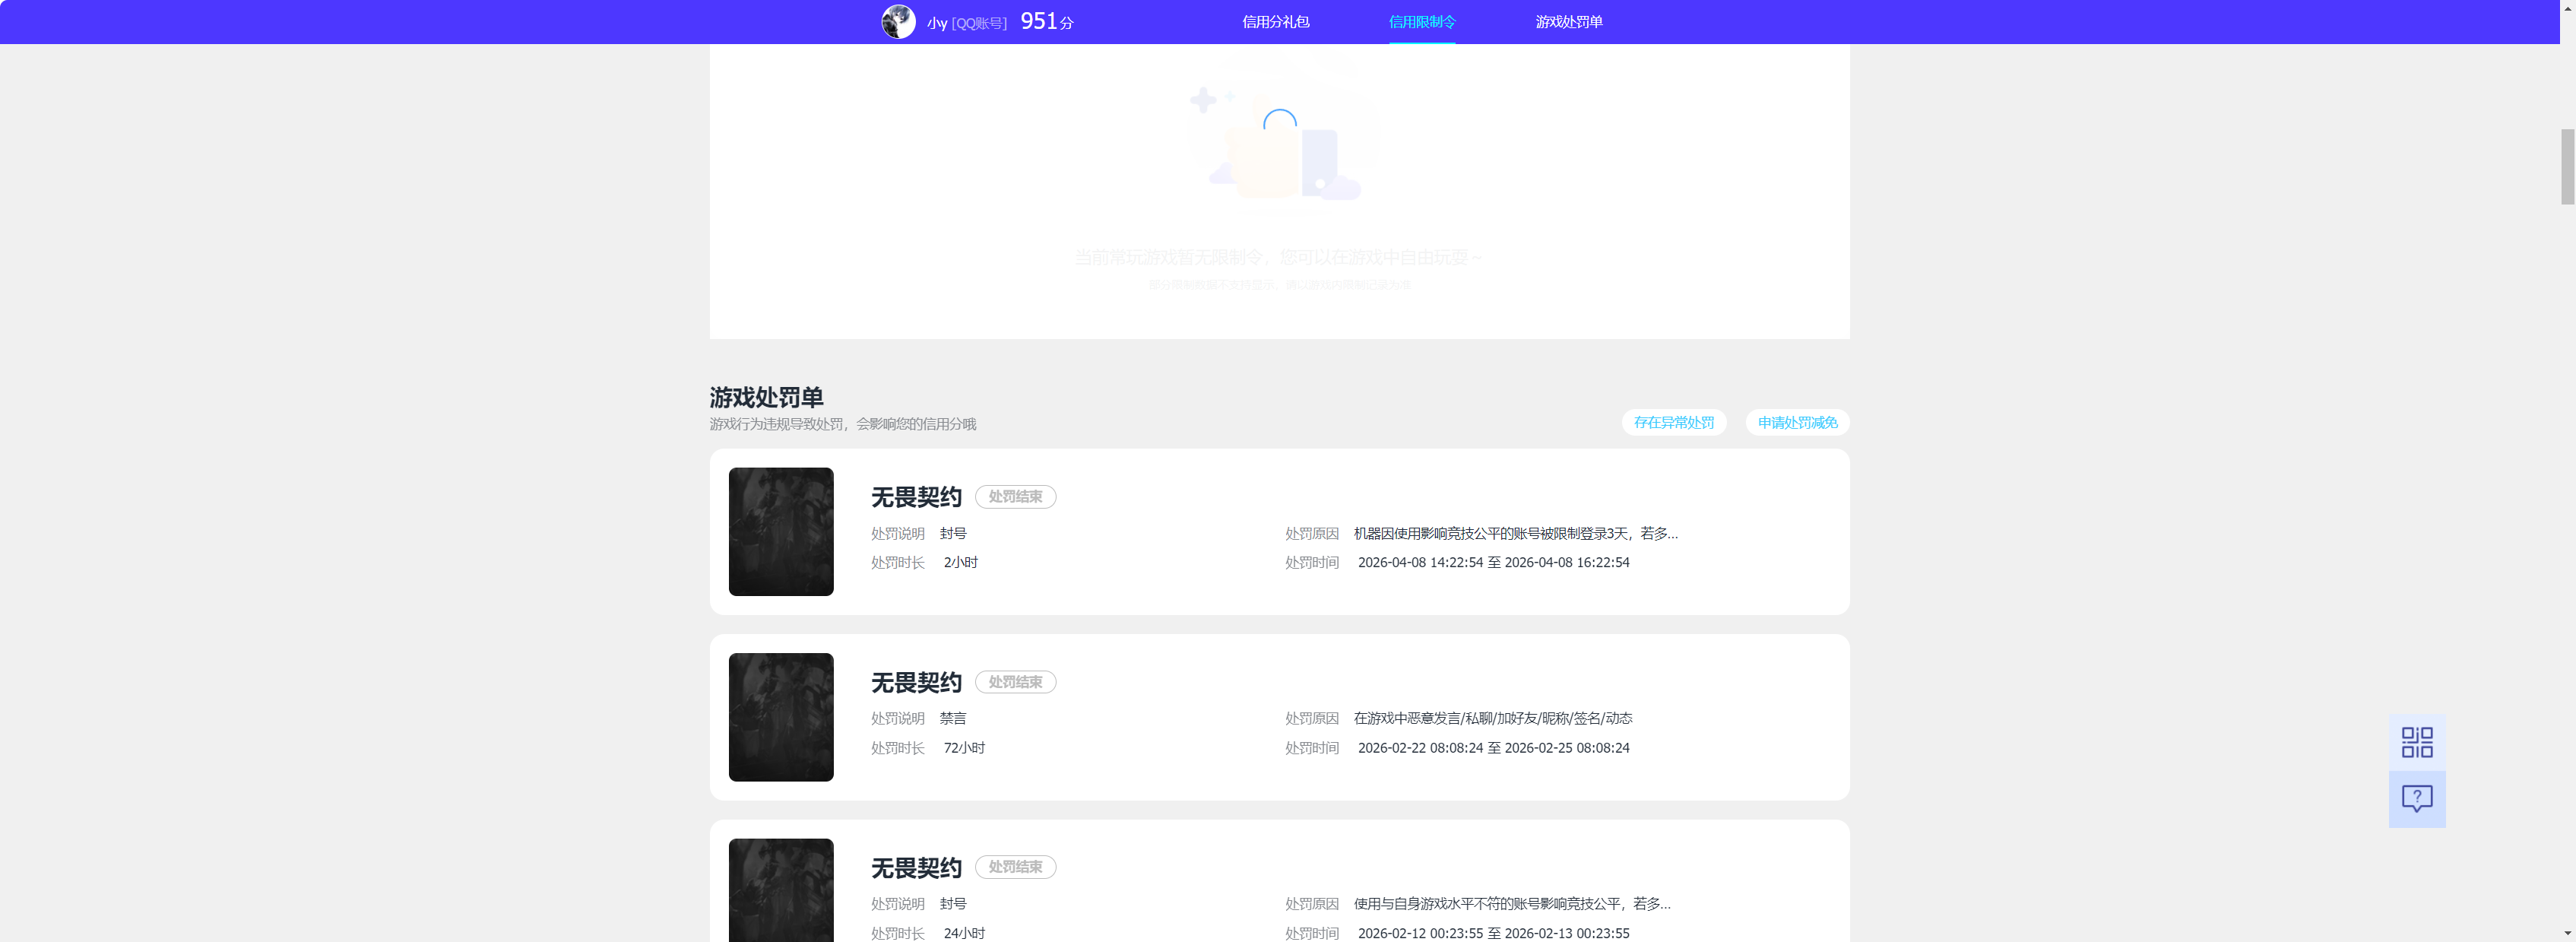This screenshot has width=2576, height=942.
Task: Click the vertical scrollbar thumb
Action: click(2567, 166)
